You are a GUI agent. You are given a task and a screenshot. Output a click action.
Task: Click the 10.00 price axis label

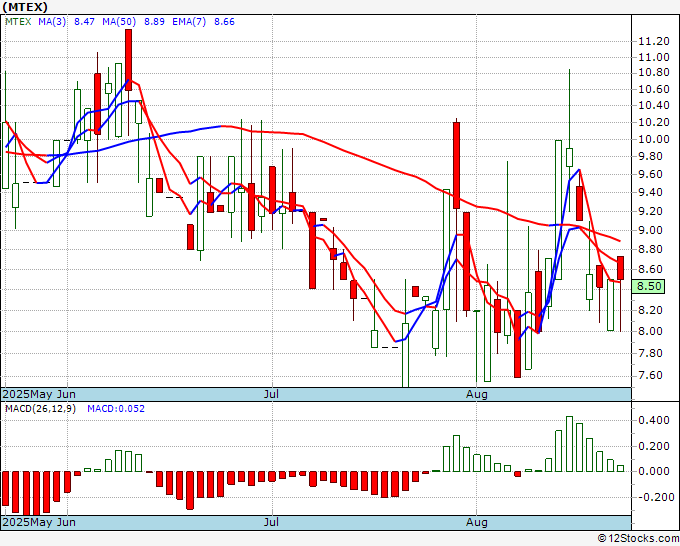click(654, 139)
